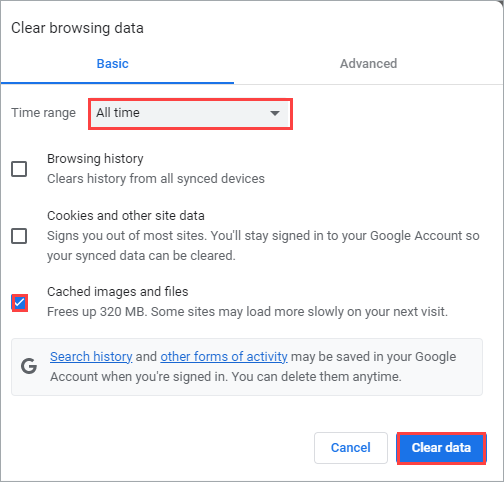Switch to the Advanced tab

pyautogui.click(x=368, y=64)
